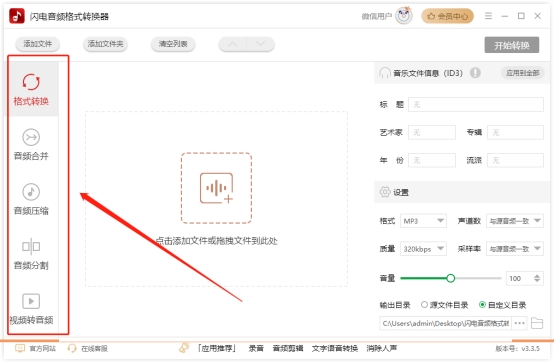Open the 消除人声 link
This screenshot has width=554, height=363.
click(x=382, y=348)
